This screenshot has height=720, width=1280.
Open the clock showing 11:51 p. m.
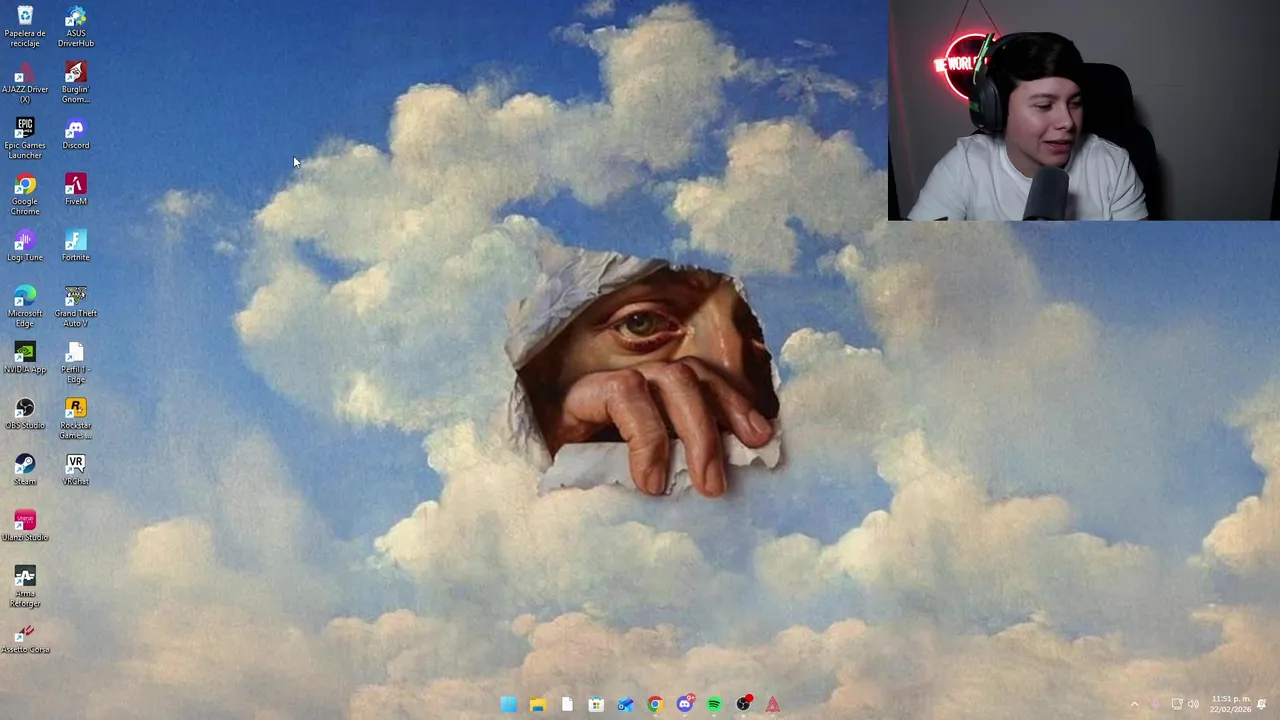pos(1230,705)
